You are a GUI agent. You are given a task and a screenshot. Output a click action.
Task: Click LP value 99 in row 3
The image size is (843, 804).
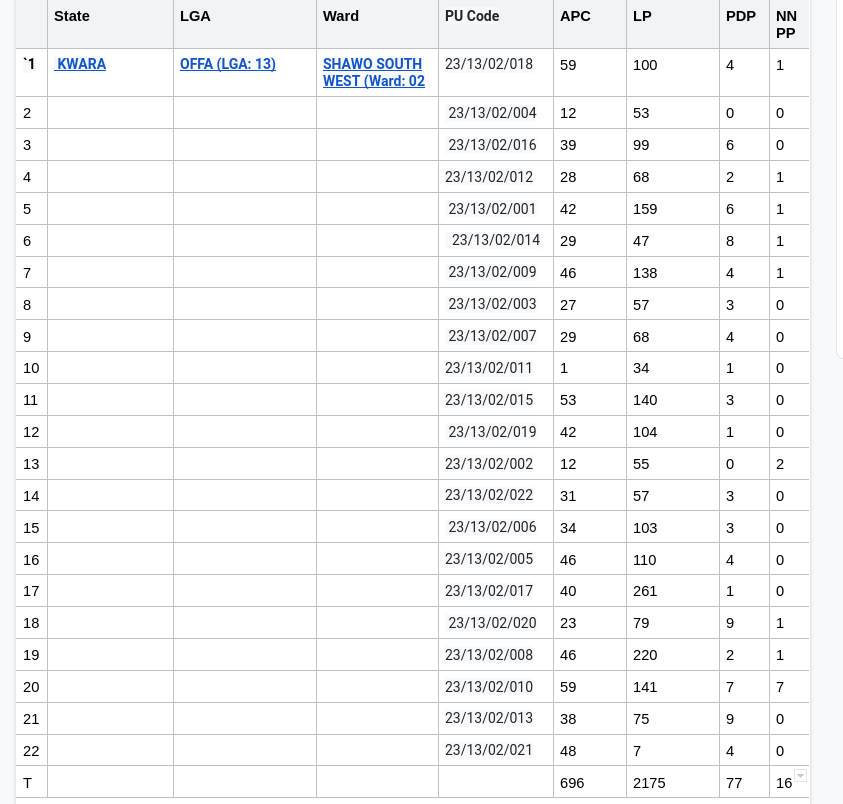point(641,145)
